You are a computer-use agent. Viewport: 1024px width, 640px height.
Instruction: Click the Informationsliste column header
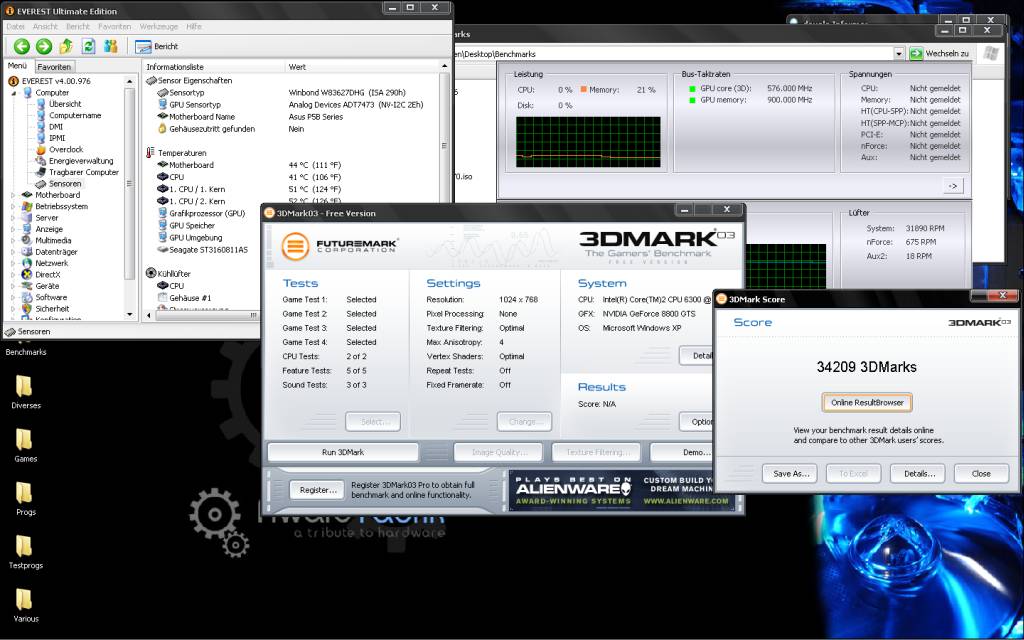[x=214, y=67]
